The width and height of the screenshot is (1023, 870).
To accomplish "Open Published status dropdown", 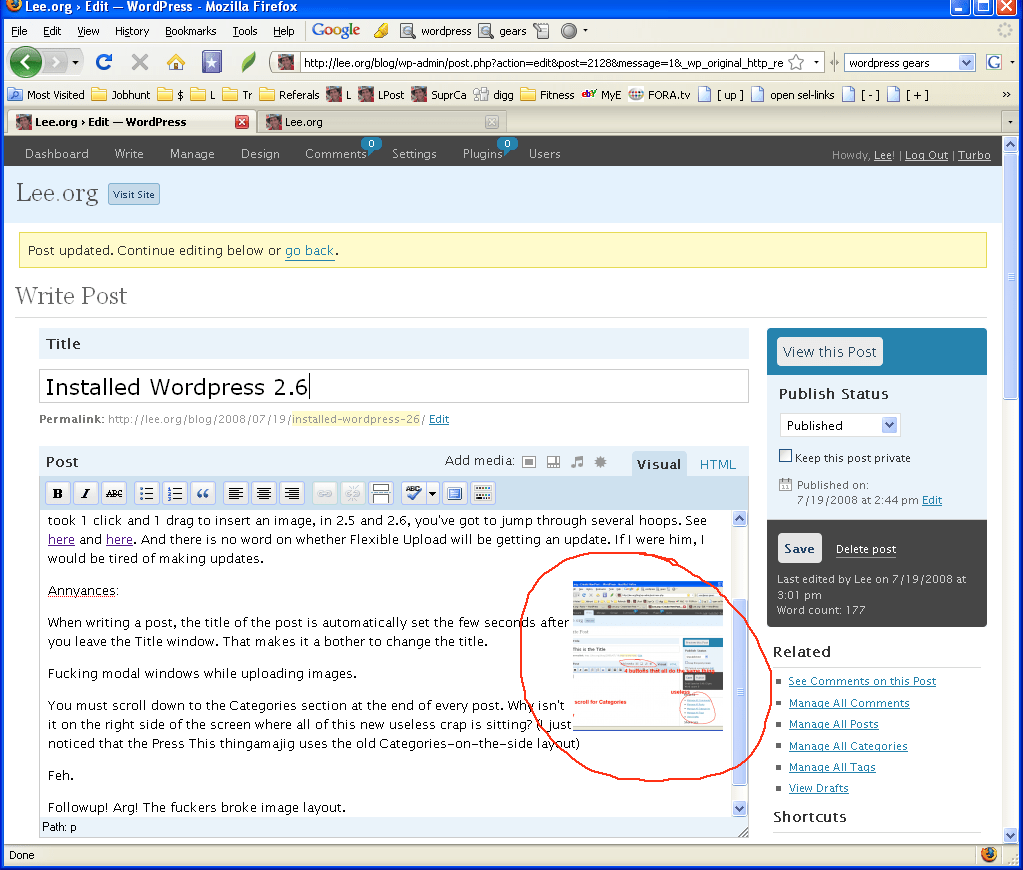I will 840,426.
